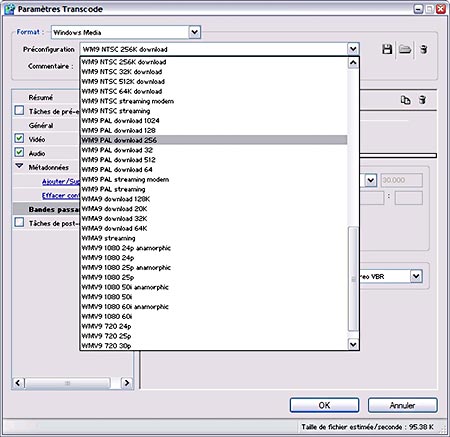Select WM9 NTSC streaming modem preset
The height and width of the screenshot is (437, 450).
click(214, 101)
